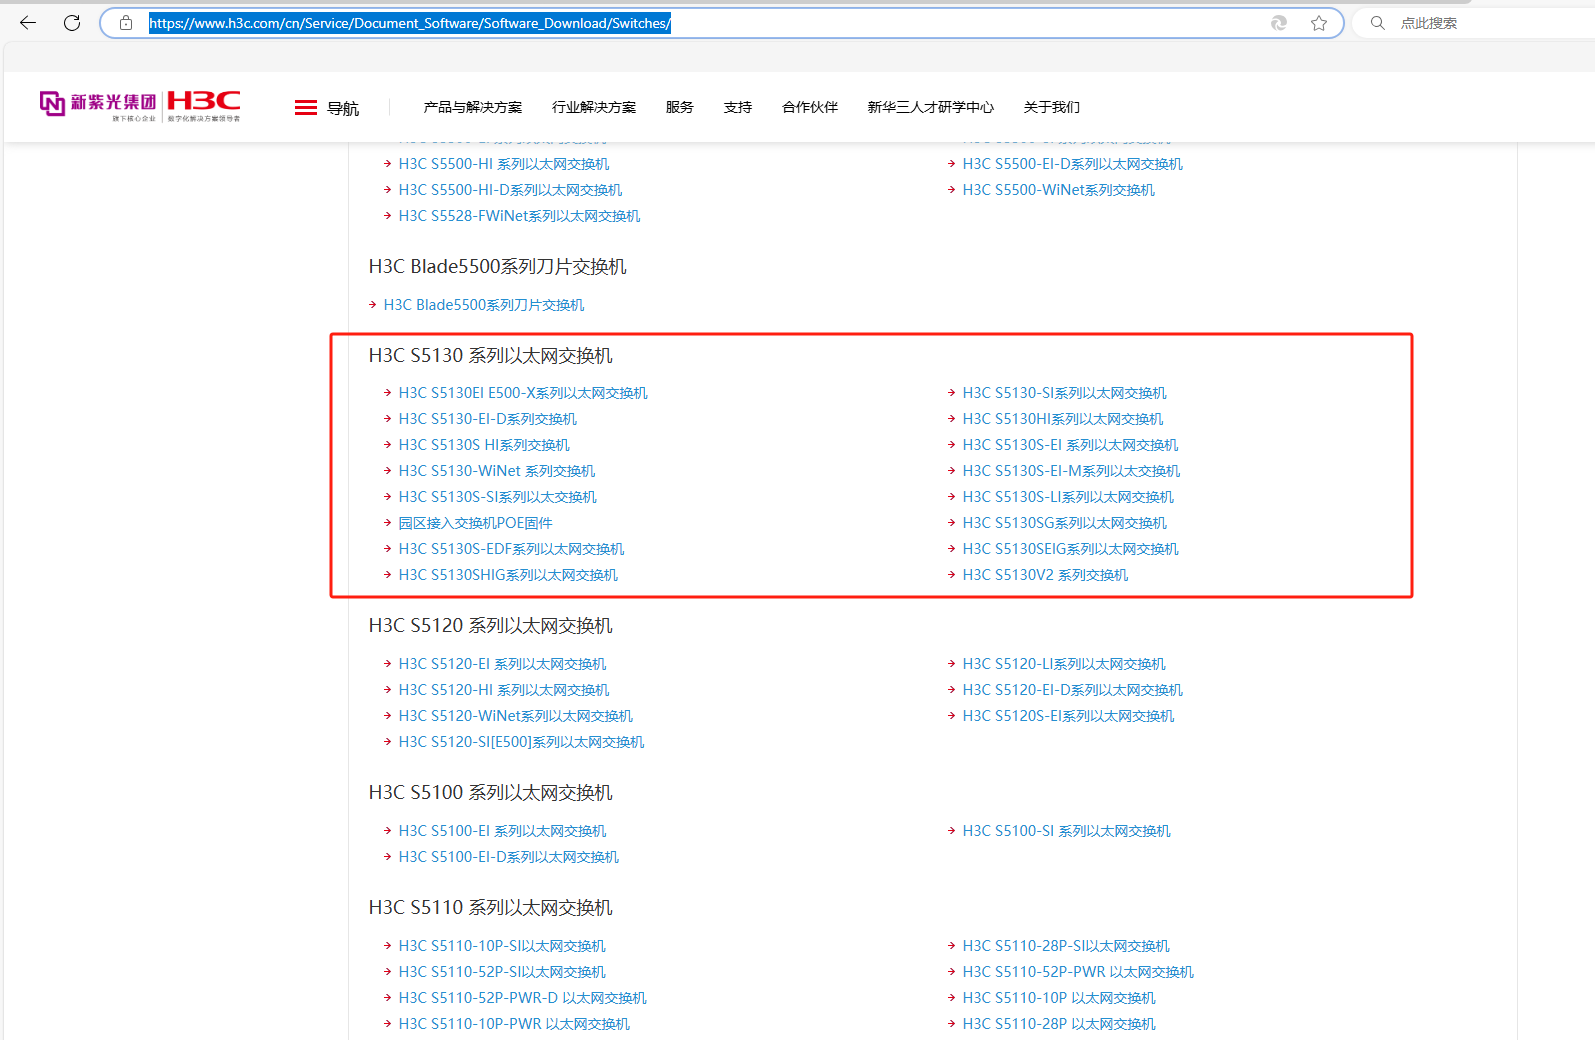This screenshot has height=1040, width=1595.
Task: Go back with the browser back arrow
Action: click(x=28, y=23)
